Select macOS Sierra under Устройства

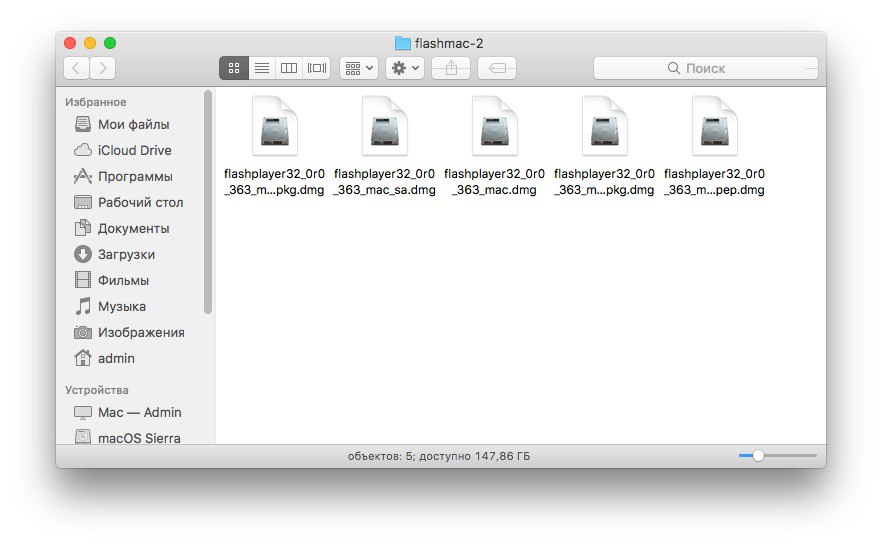(x=139, y=438)
